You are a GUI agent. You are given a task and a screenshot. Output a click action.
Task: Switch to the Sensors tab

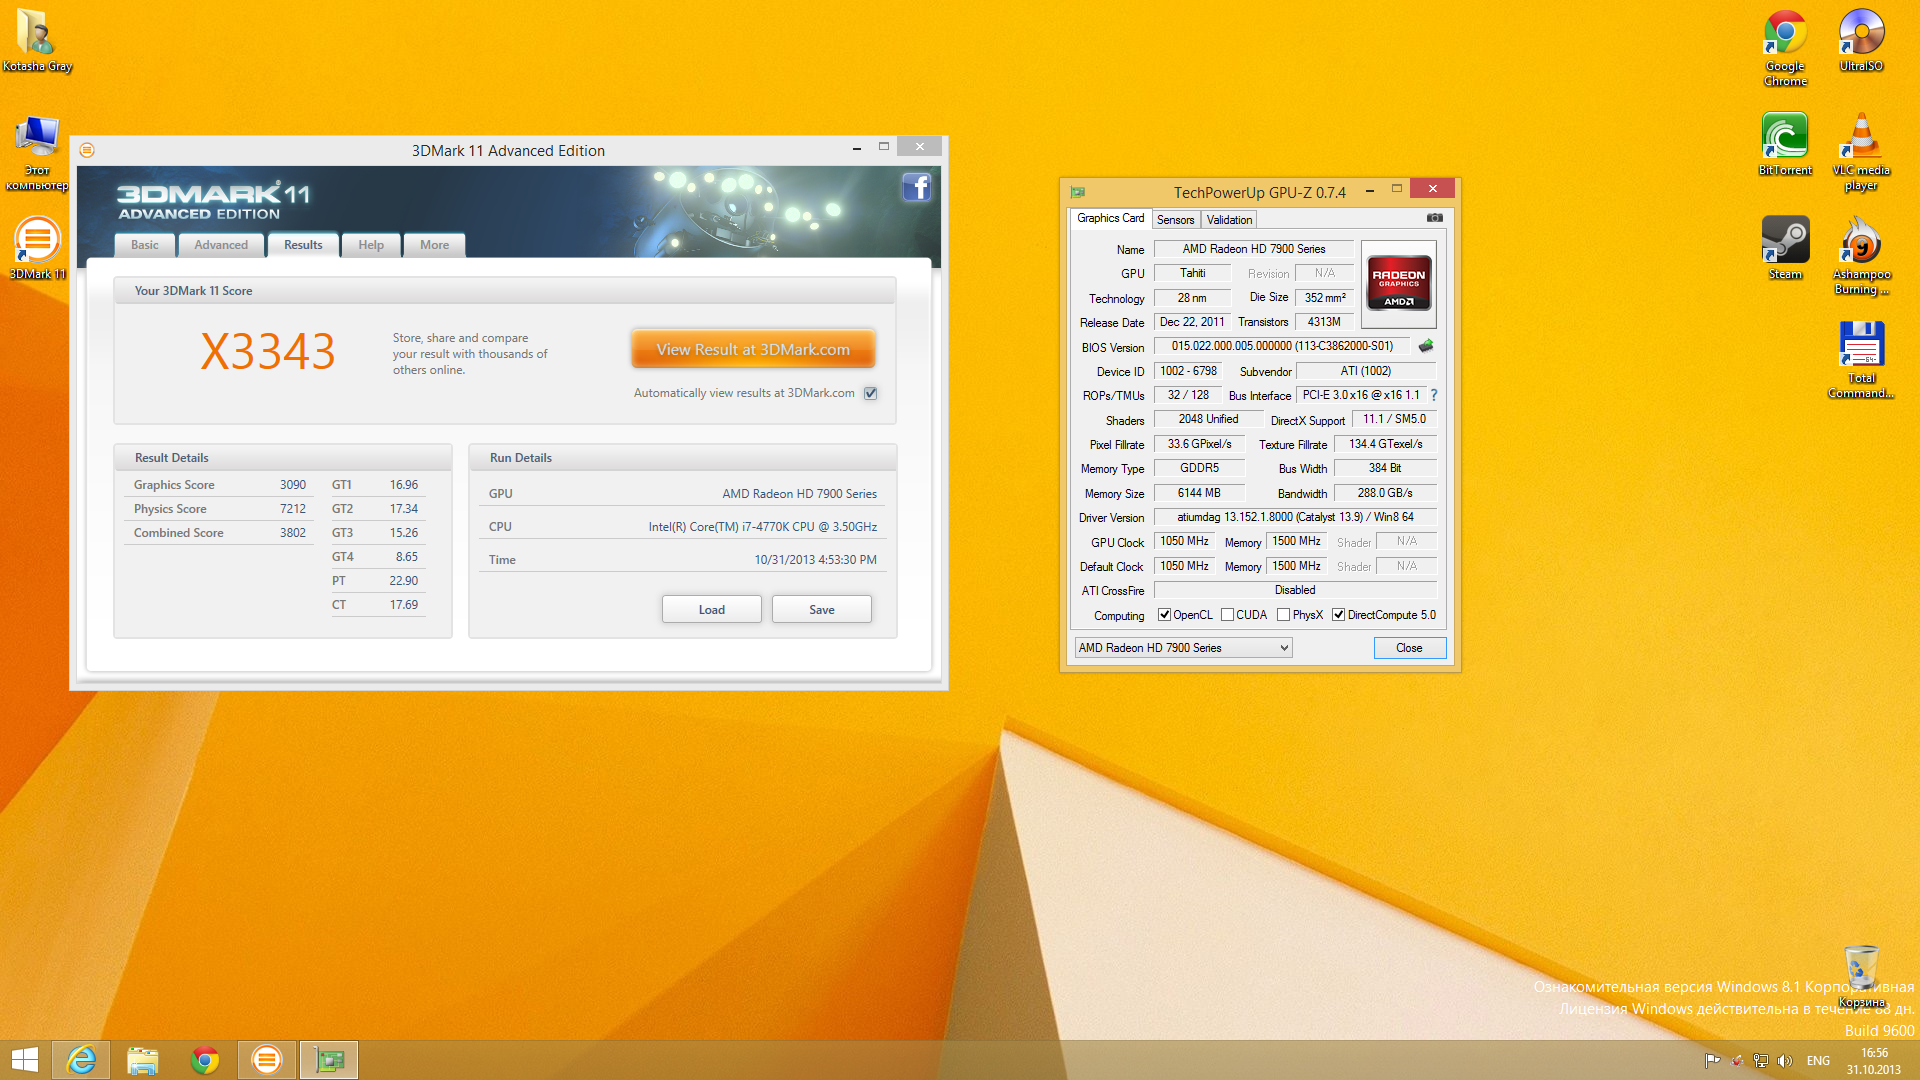point(1175,219)
